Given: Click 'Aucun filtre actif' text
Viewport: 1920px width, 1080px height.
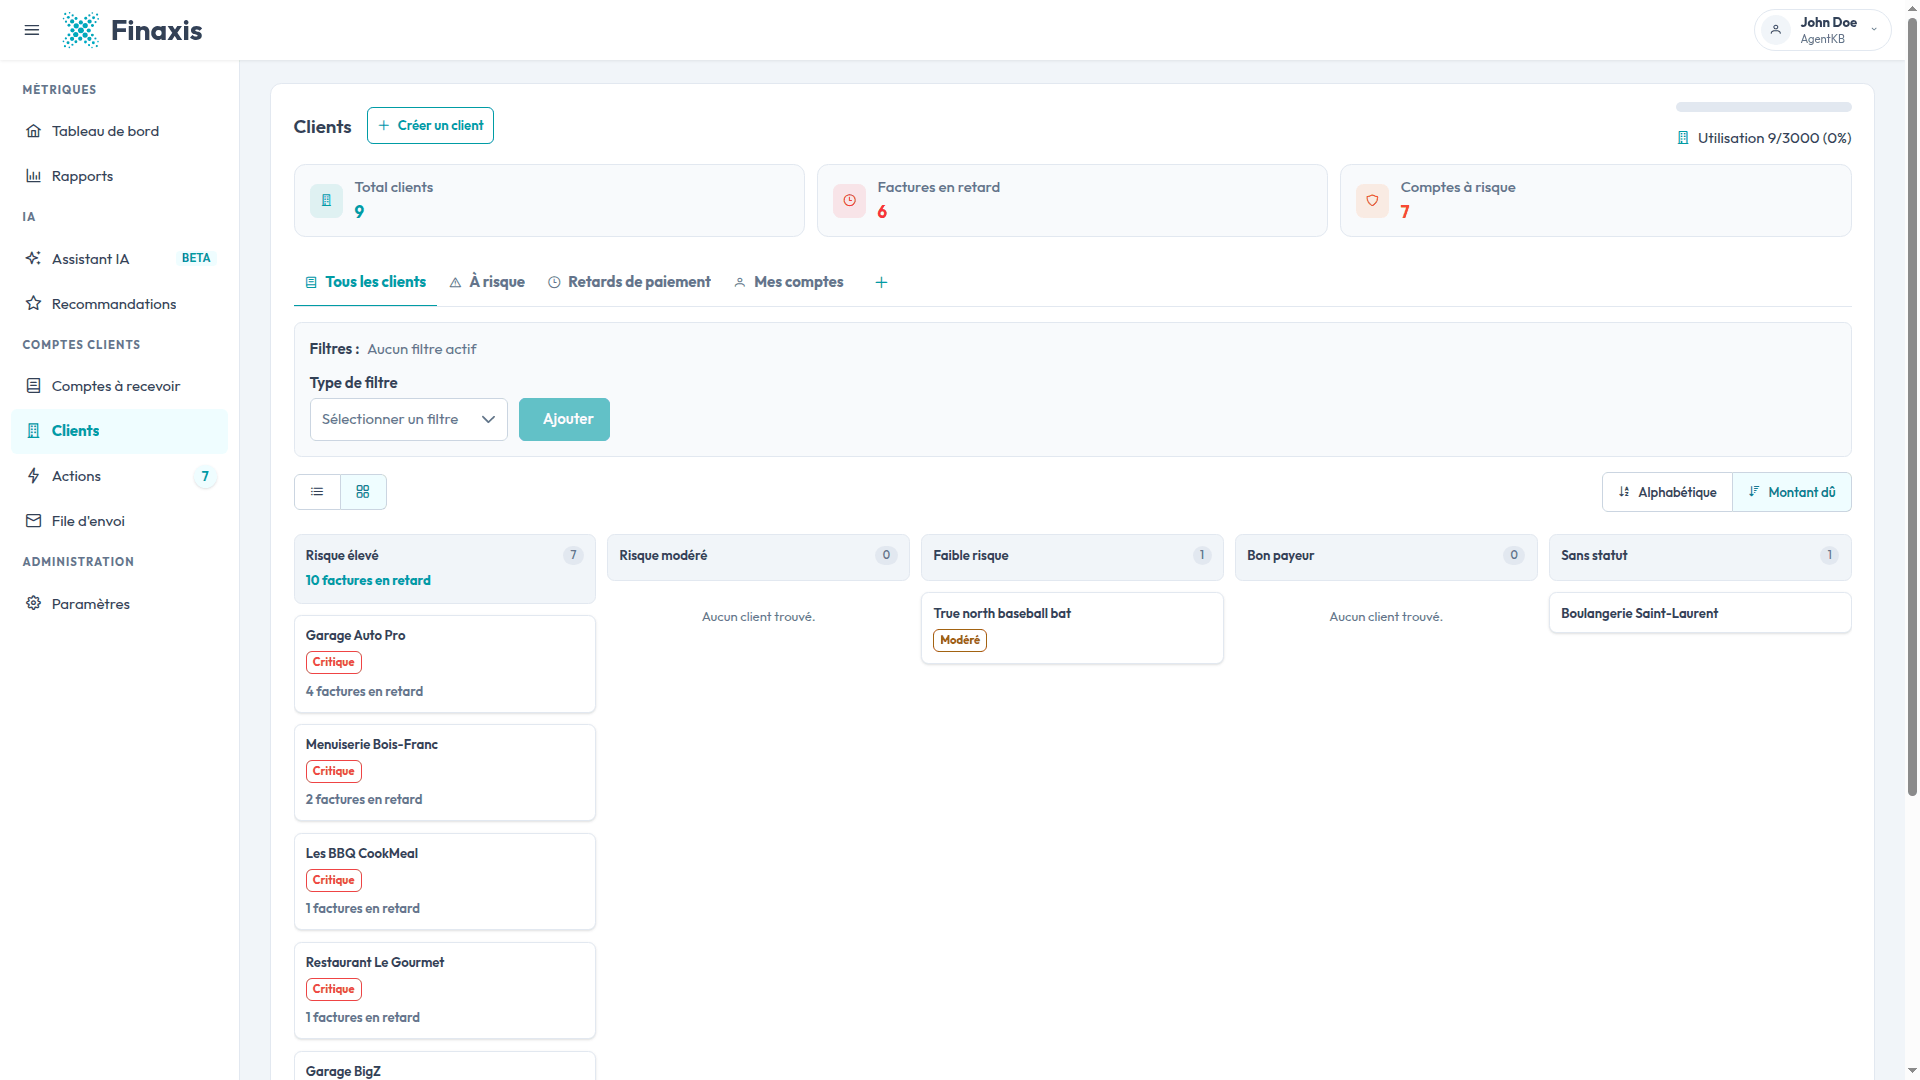Looking at the screenshot, I should (x=422, y=349).
